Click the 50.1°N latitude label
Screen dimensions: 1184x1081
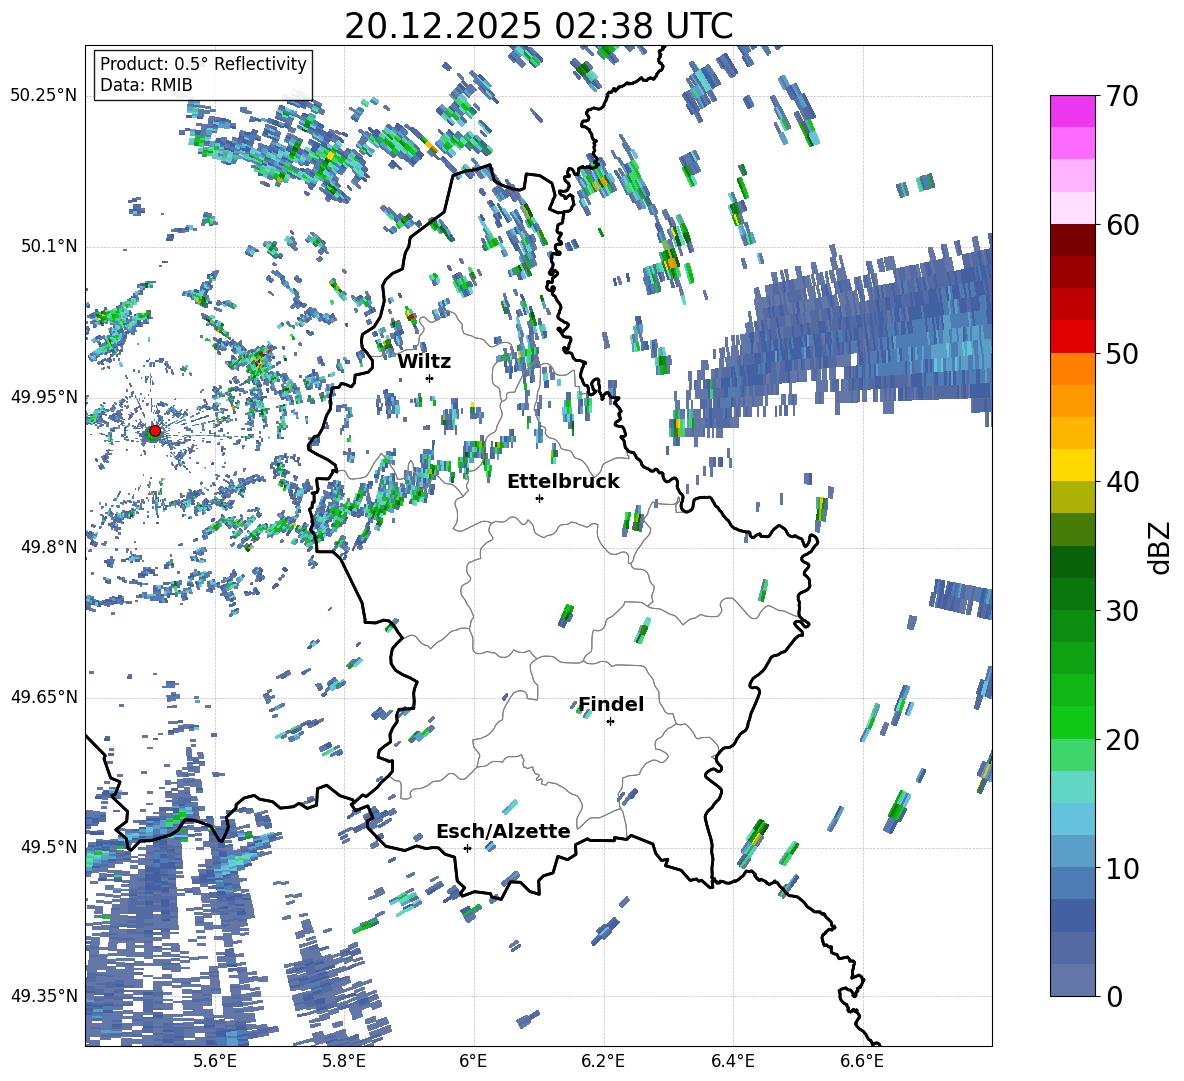pos(48,246)
